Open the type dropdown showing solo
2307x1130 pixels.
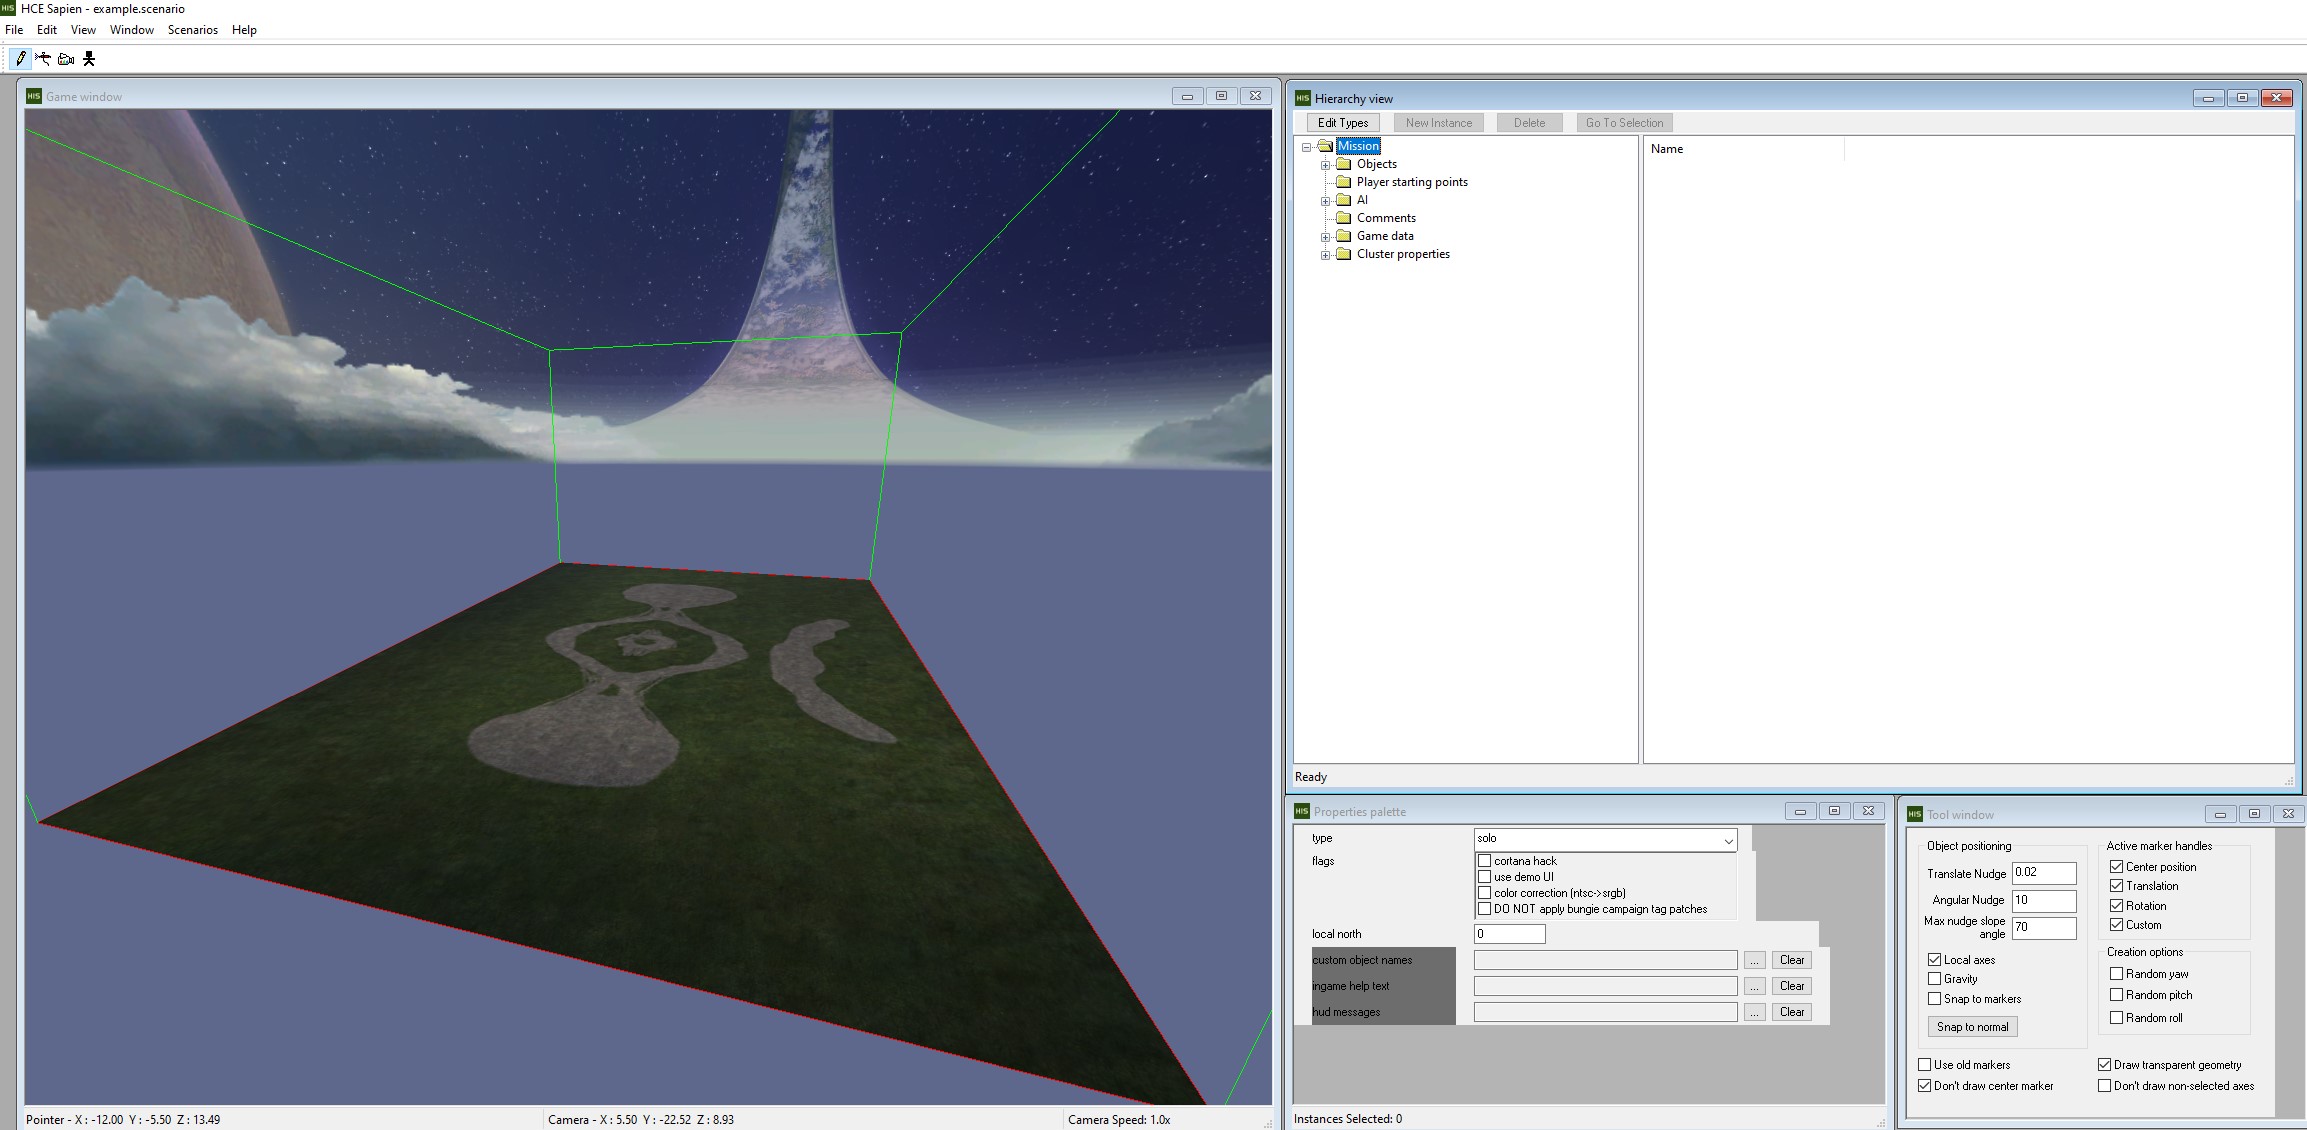click(x=1605, y=839)
